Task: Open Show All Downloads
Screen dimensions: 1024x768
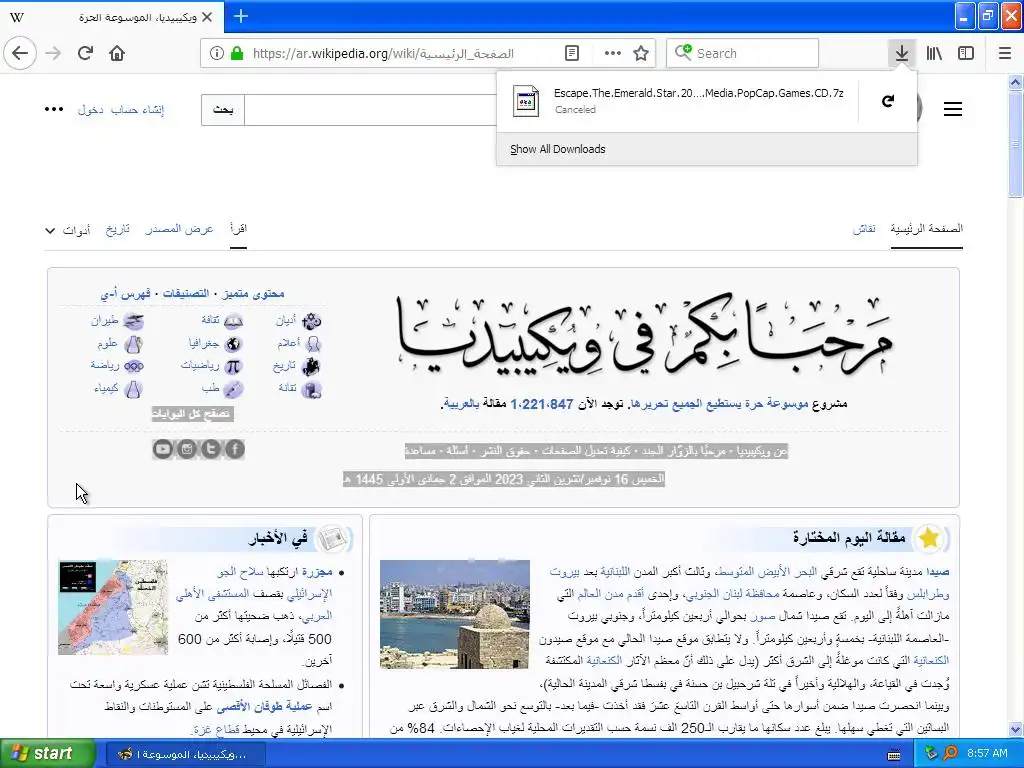Action: 558,150
